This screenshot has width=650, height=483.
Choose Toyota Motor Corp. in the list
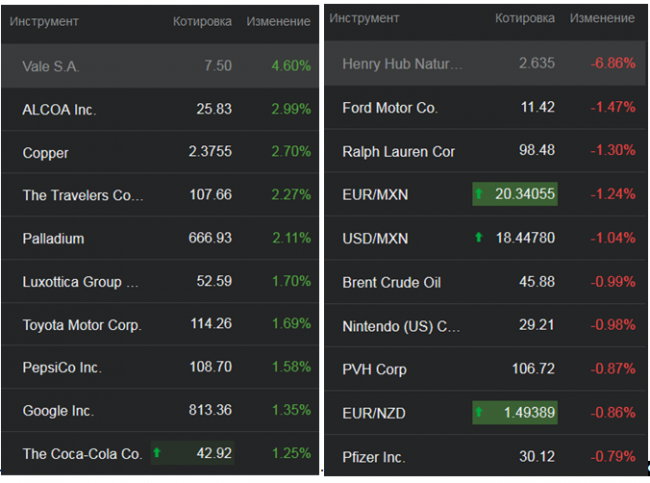[82, 325]
